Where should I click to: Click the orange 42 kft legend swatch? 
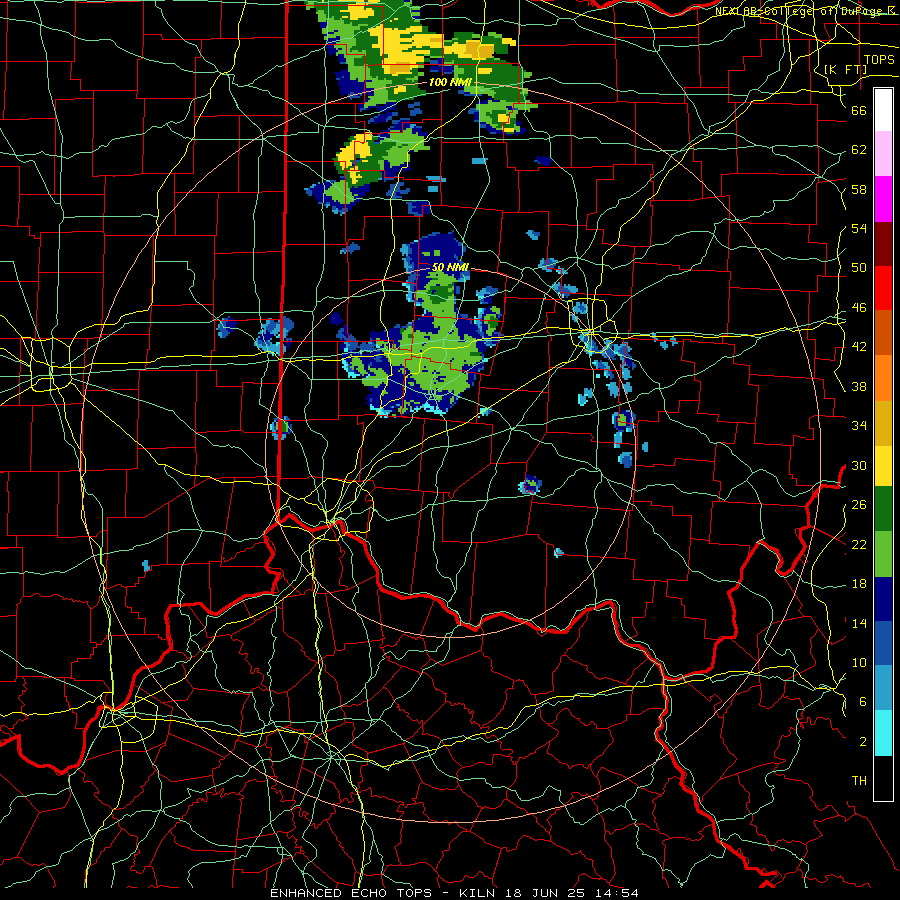tap(883, 378)
